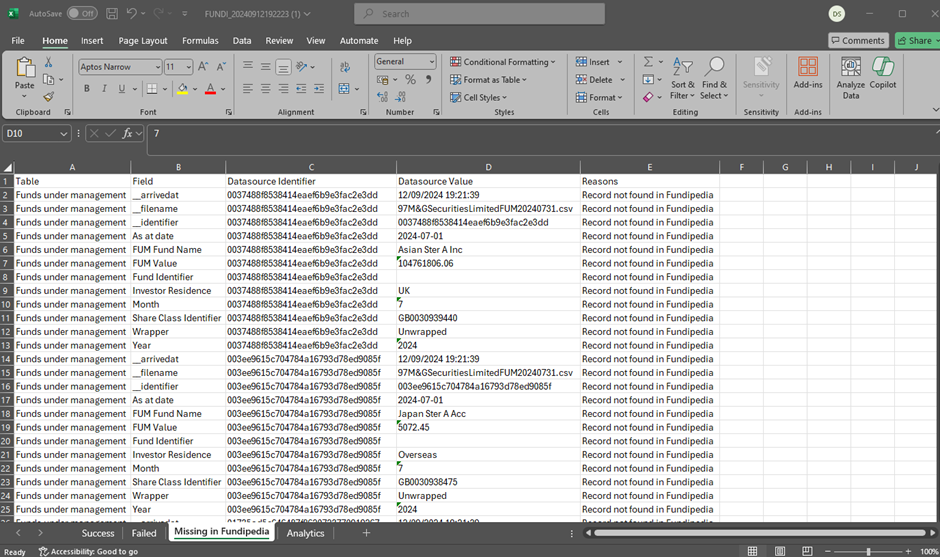The image size is (940, 557).
Task: Toggle italic formatting
Action: (104, 89)
